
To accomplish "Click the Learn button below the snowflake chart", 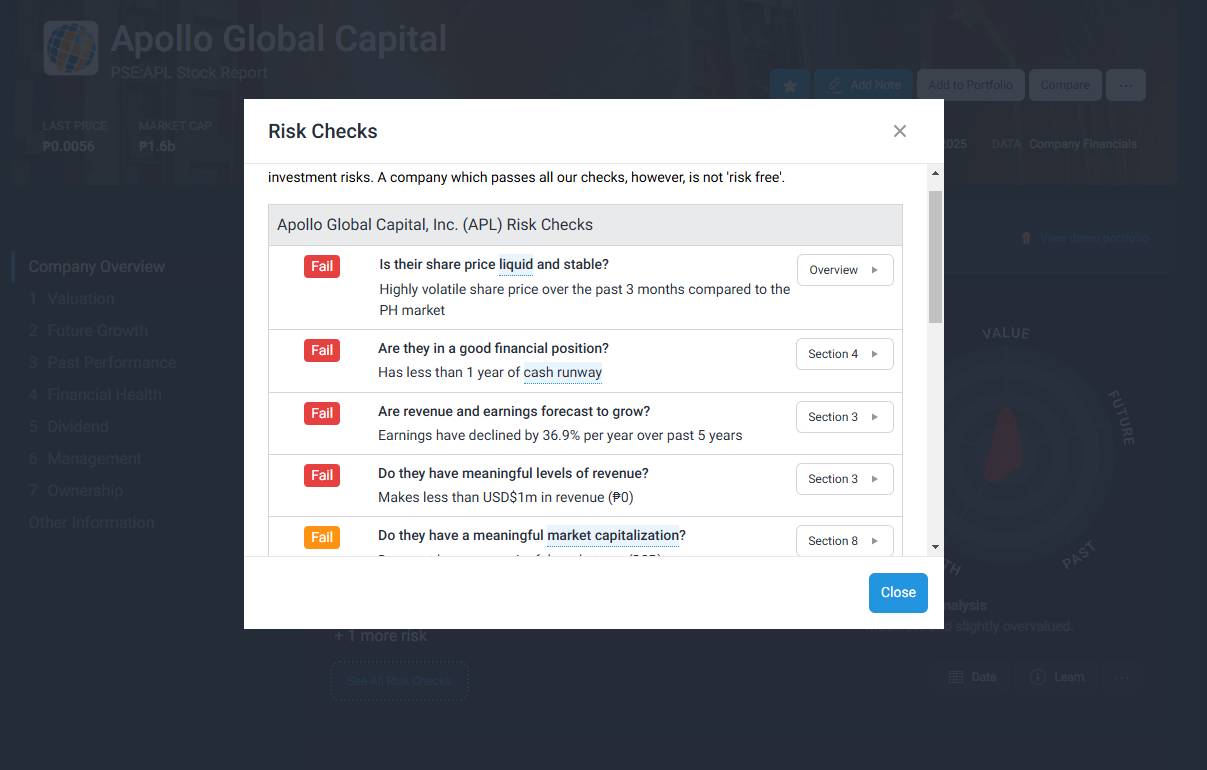I will tap(1058, 677).
